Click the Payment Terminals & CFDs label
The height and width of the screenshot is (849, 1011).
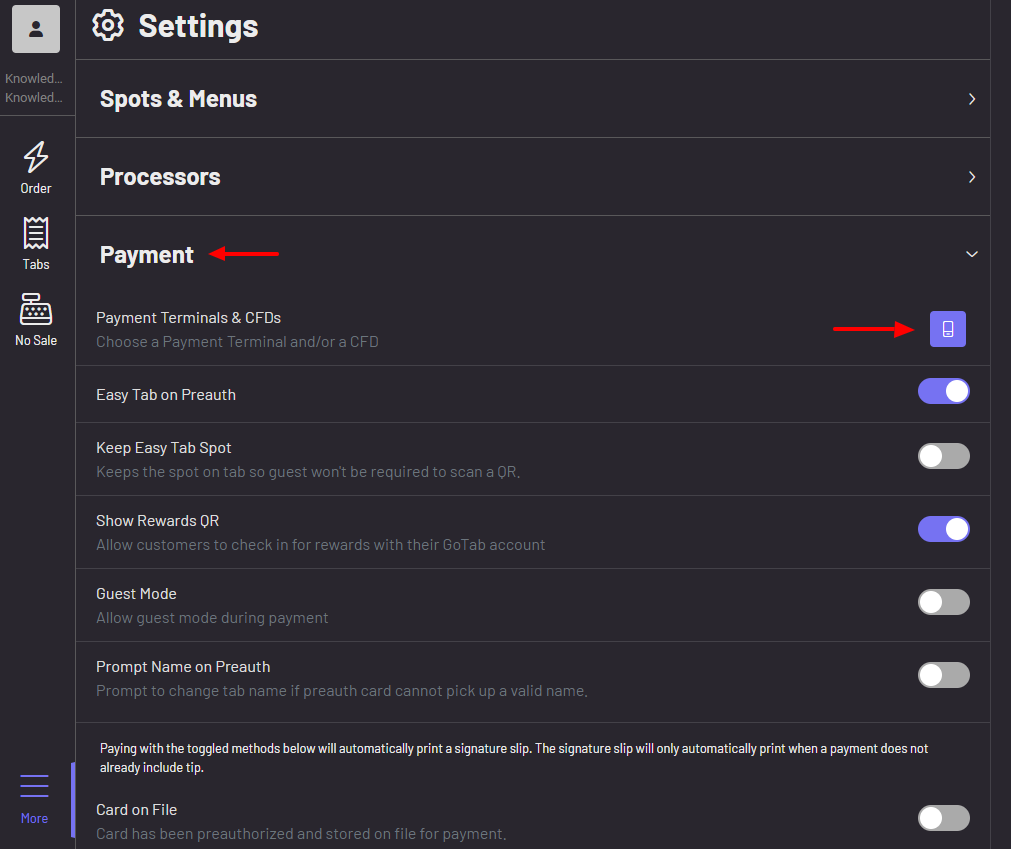point(188,318)
